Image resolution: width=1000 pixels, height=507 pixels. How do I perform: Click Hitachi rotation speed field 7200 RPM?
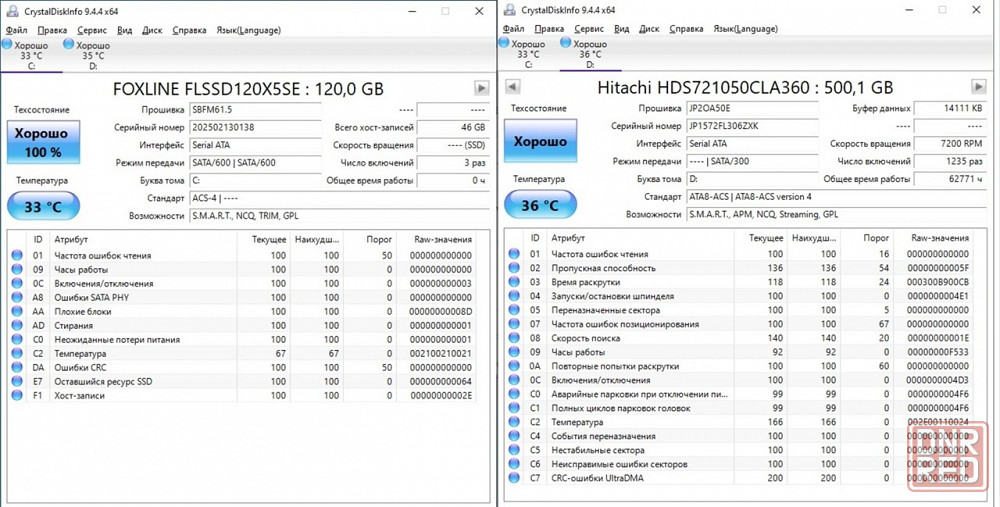(950, 144)
